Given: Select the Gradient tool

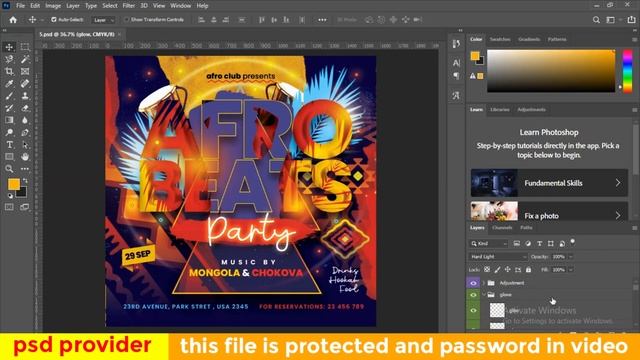Looking at the screenshot, I should [x=9, y=120].
